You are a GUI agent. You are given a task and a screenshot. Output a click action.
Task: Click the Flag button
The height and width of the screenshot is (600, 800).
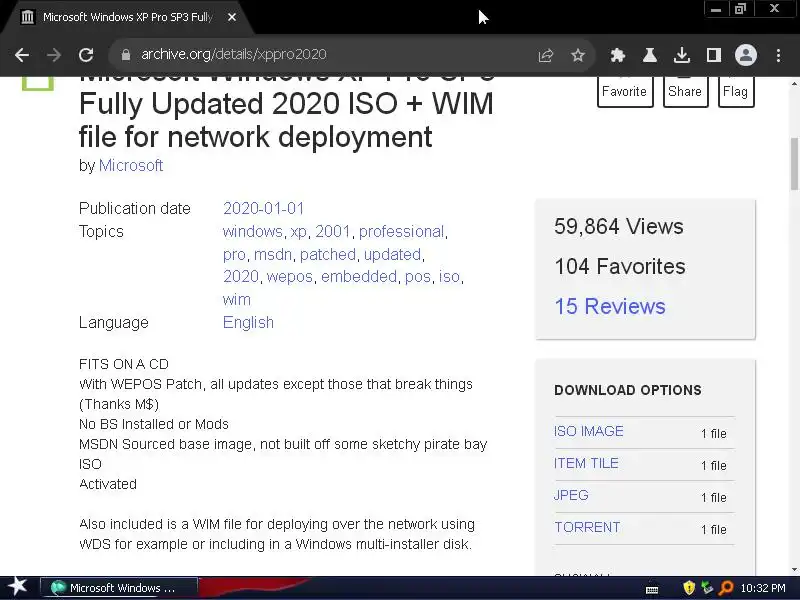pos(736,91)
